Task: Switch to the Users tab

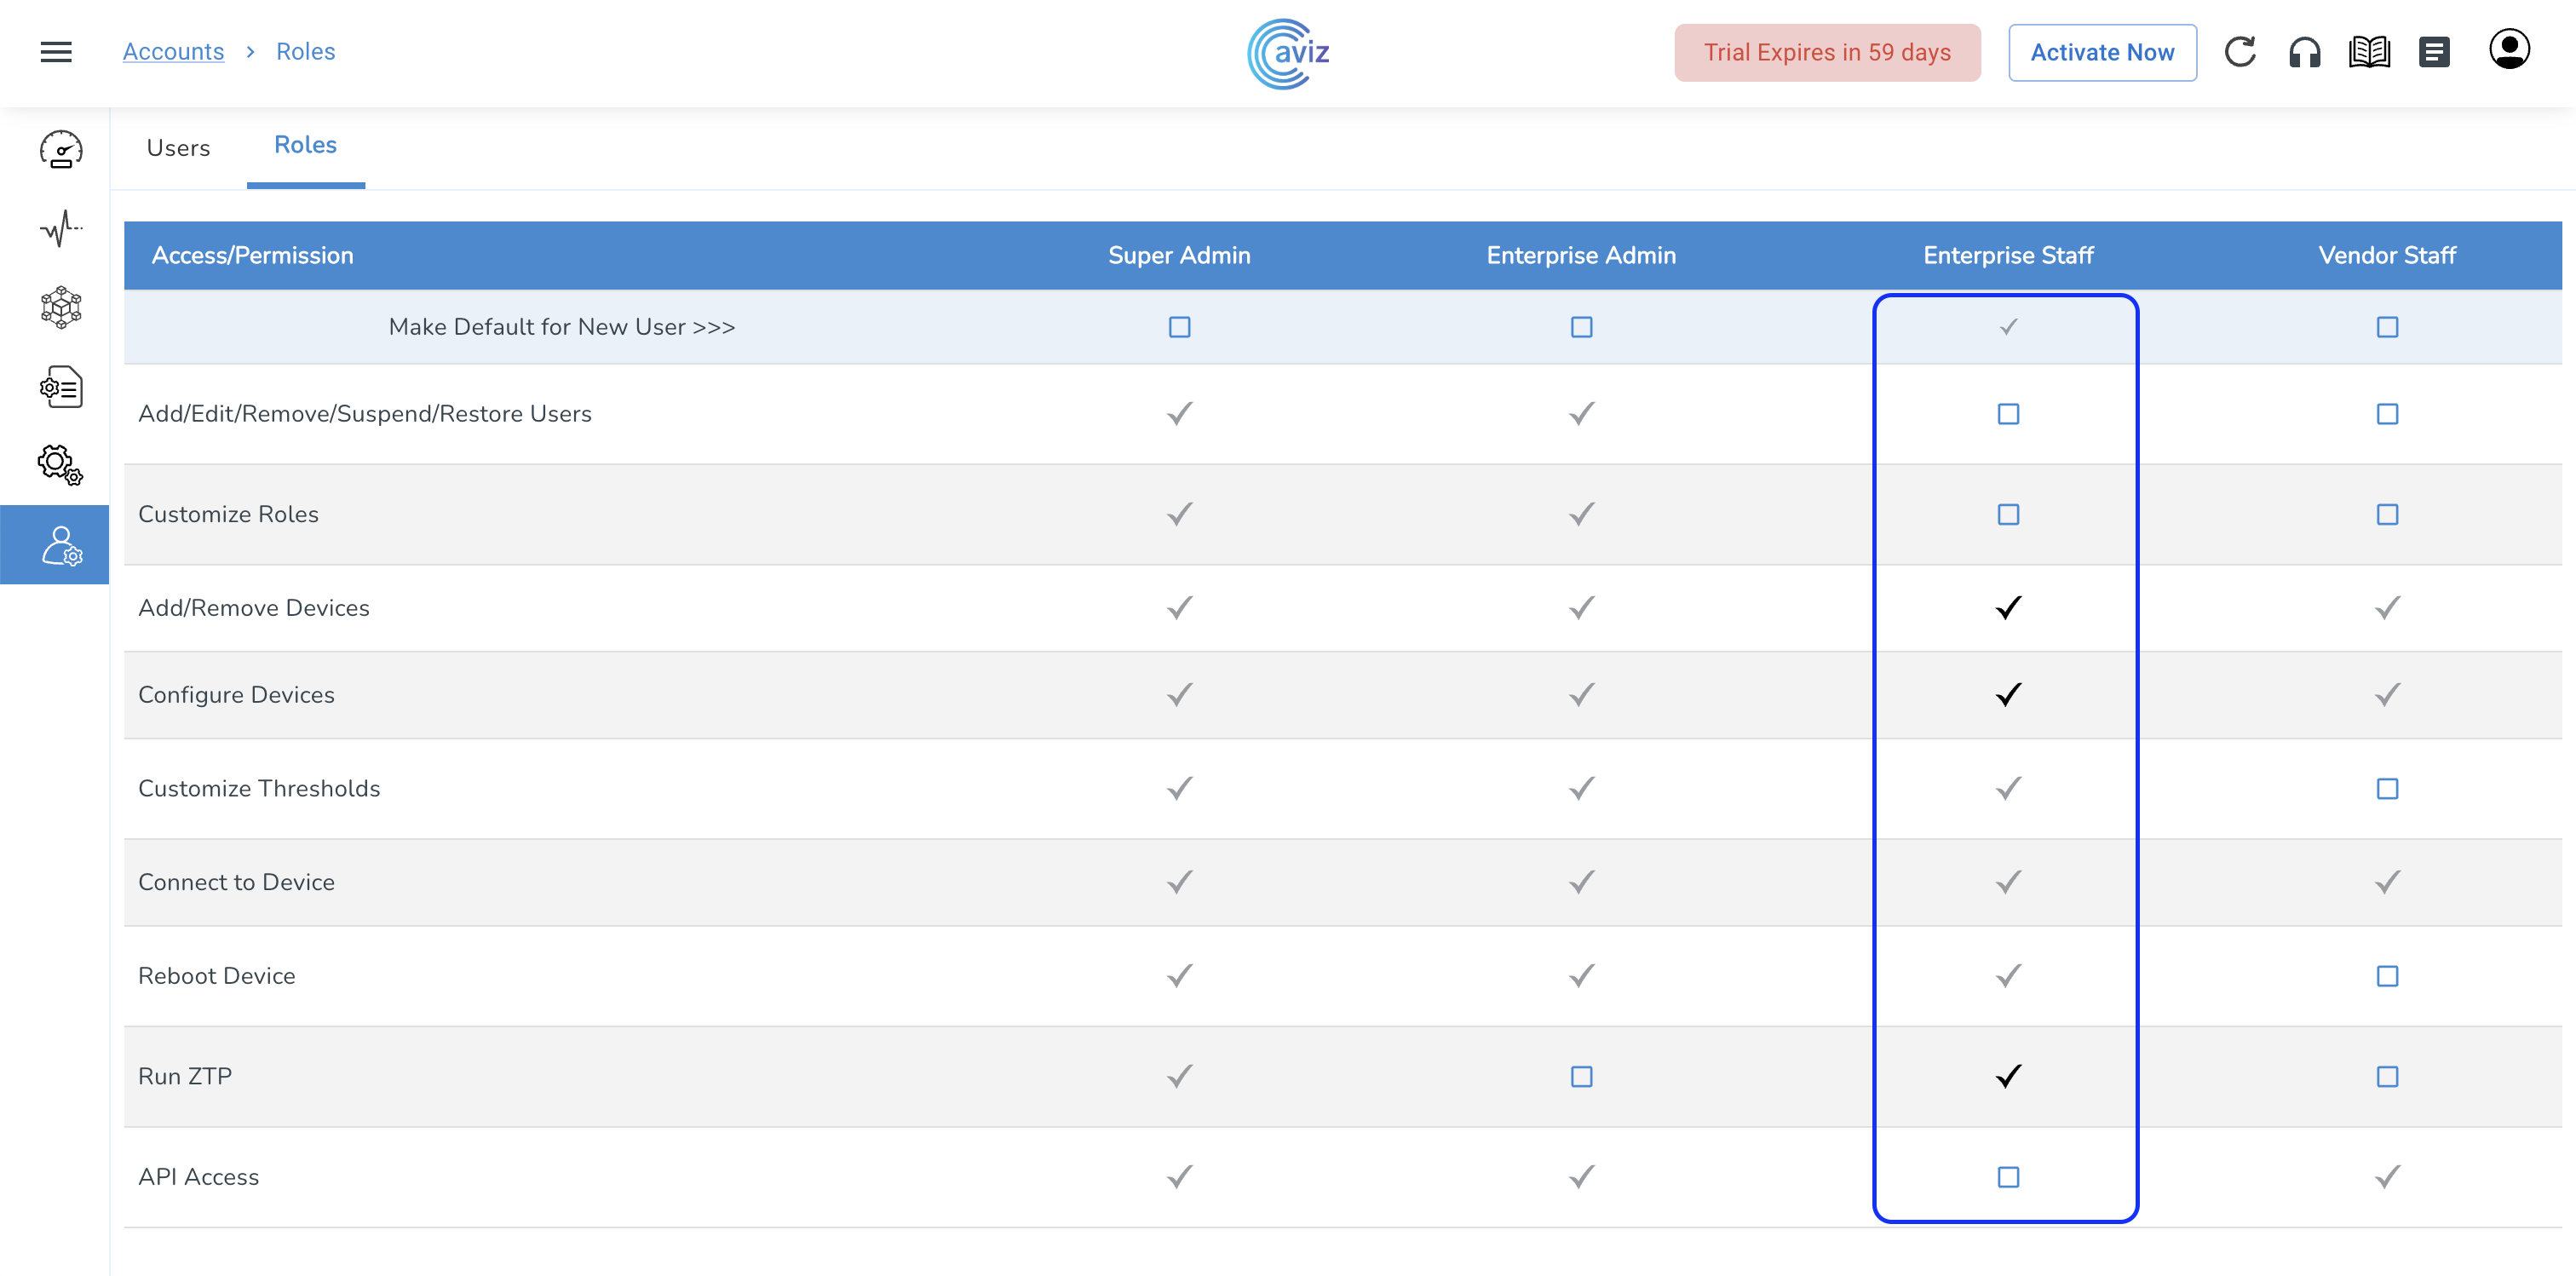Action: click(x=178, y=148)
